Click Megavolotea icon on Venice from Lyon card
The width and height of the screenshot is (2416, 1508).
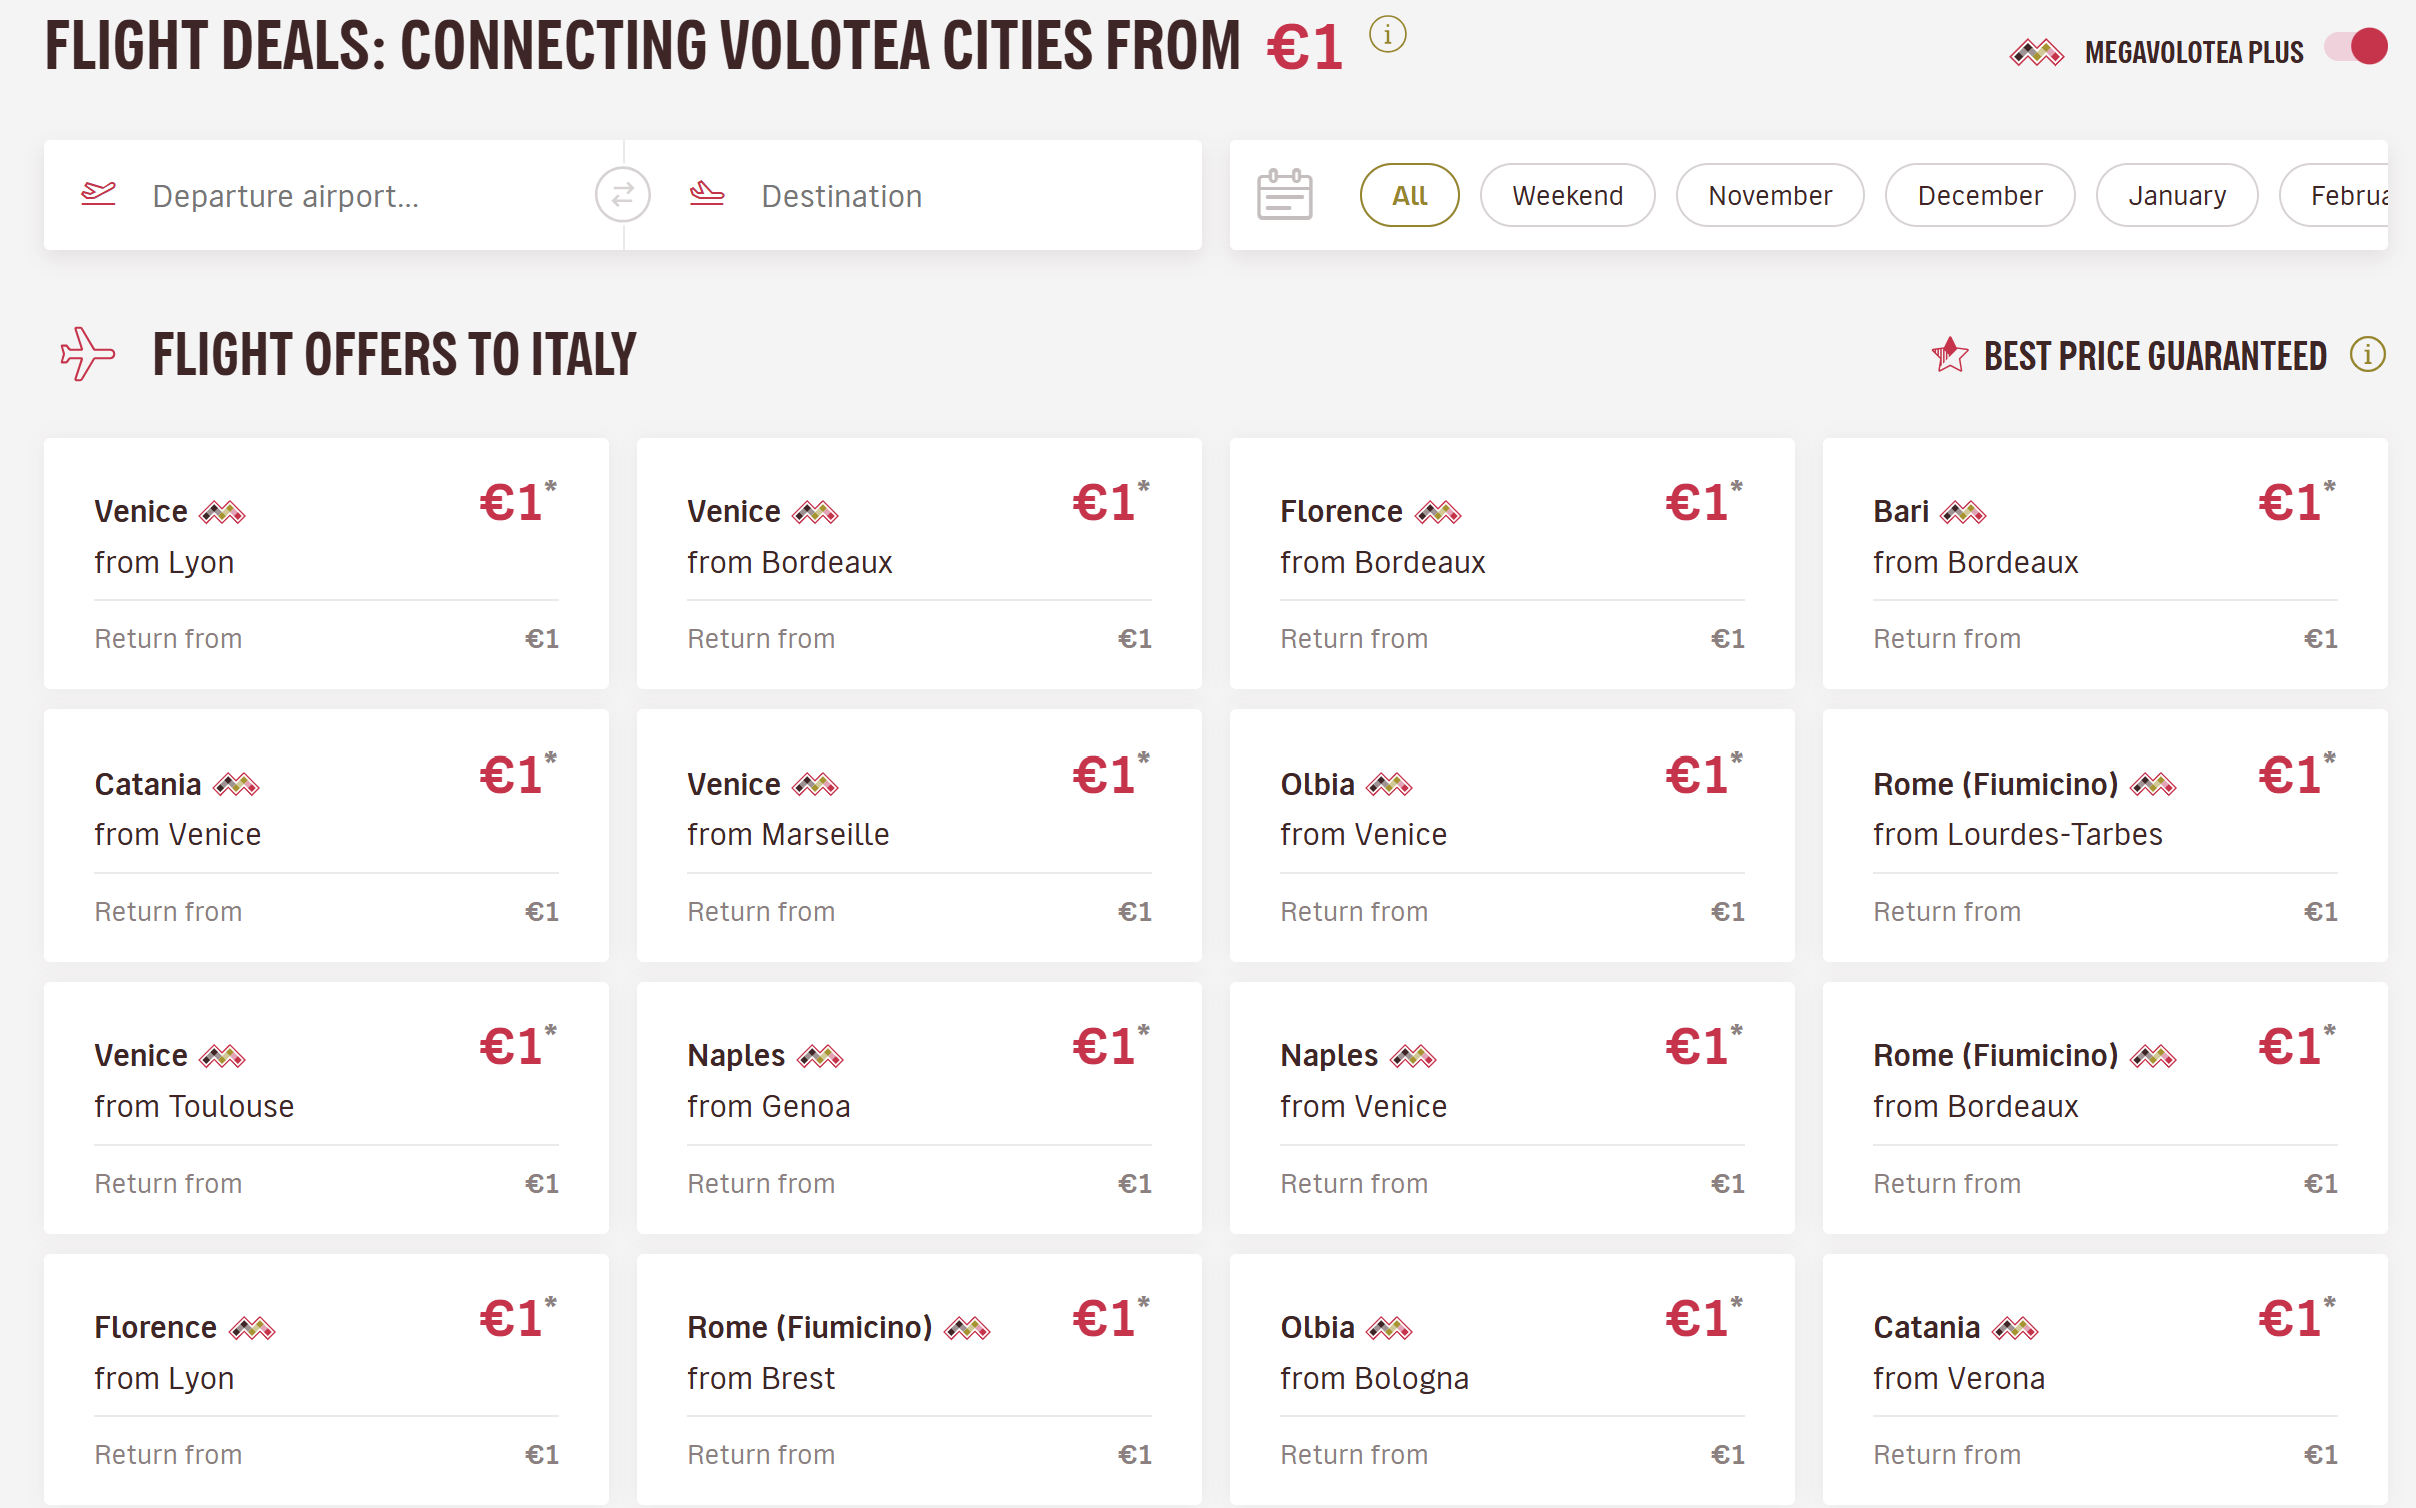(222, 513)
